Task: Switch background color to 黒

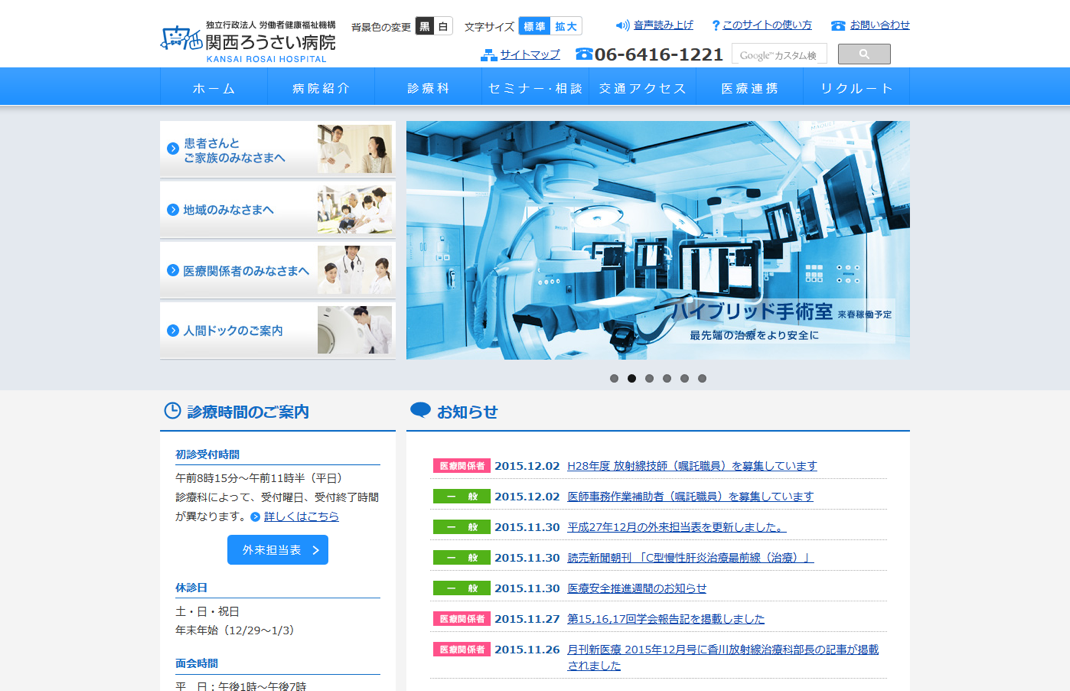Action: [x=424, y=27]
